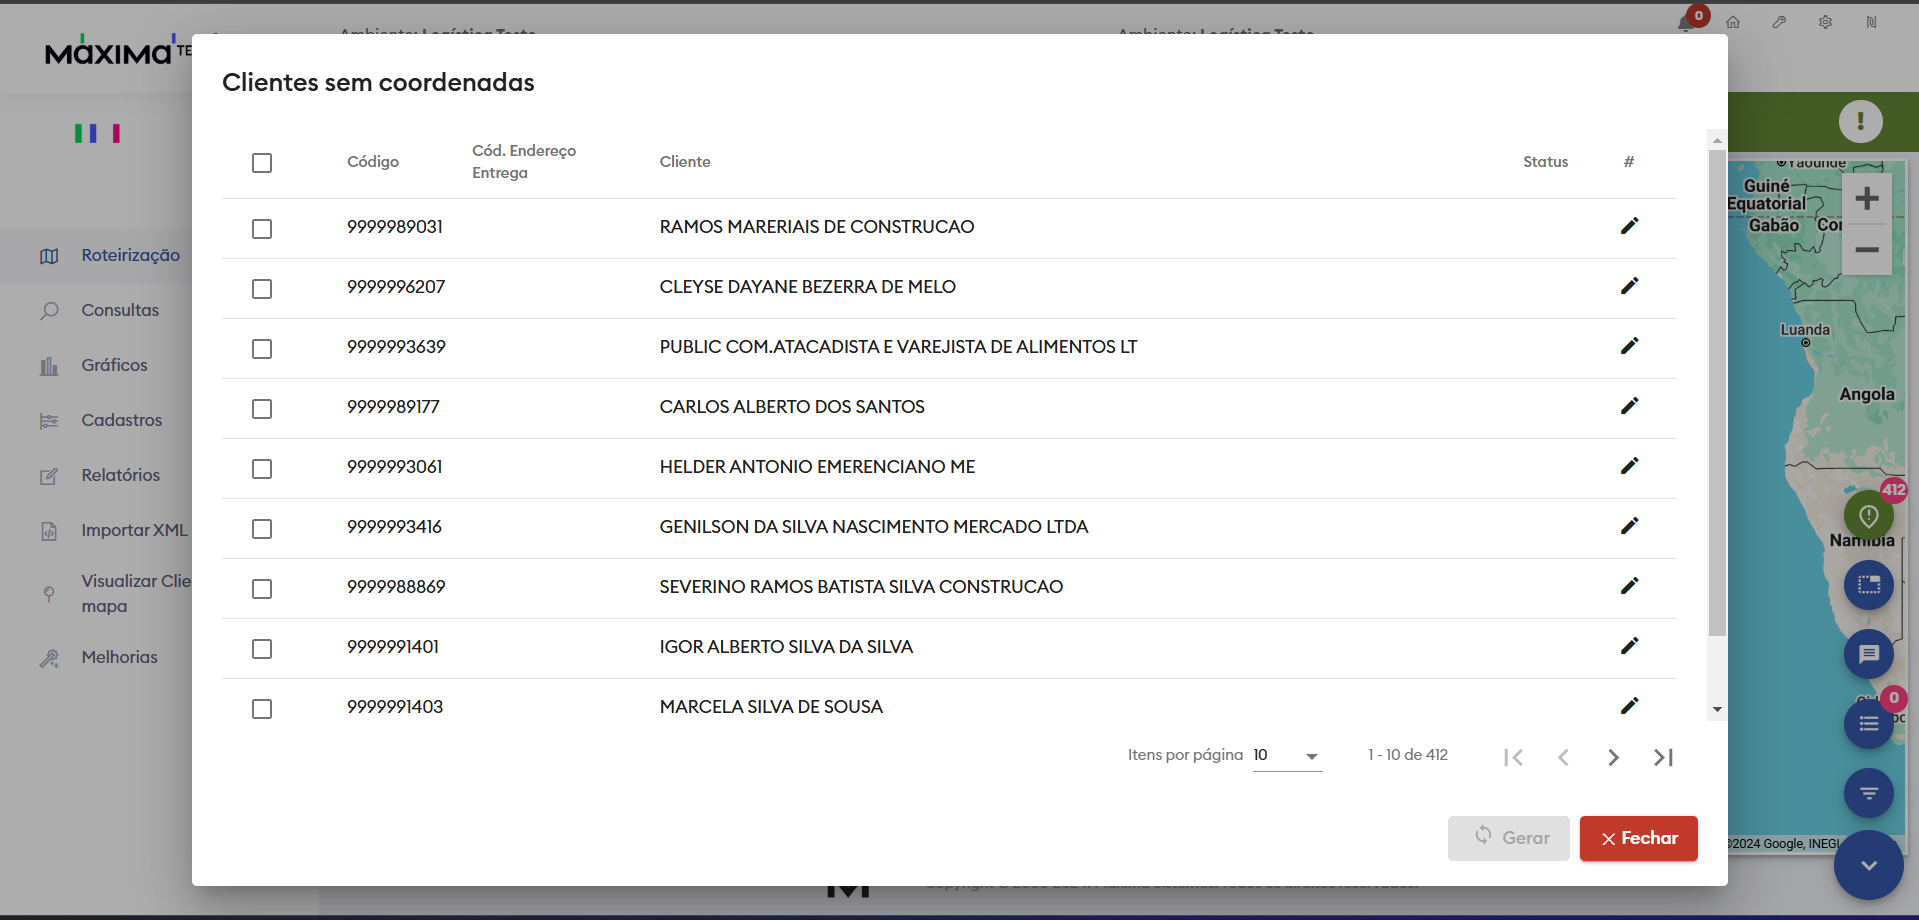Go to first page of client list
The height and width of the screenshot is (920, 1919).
point(1513,757)
